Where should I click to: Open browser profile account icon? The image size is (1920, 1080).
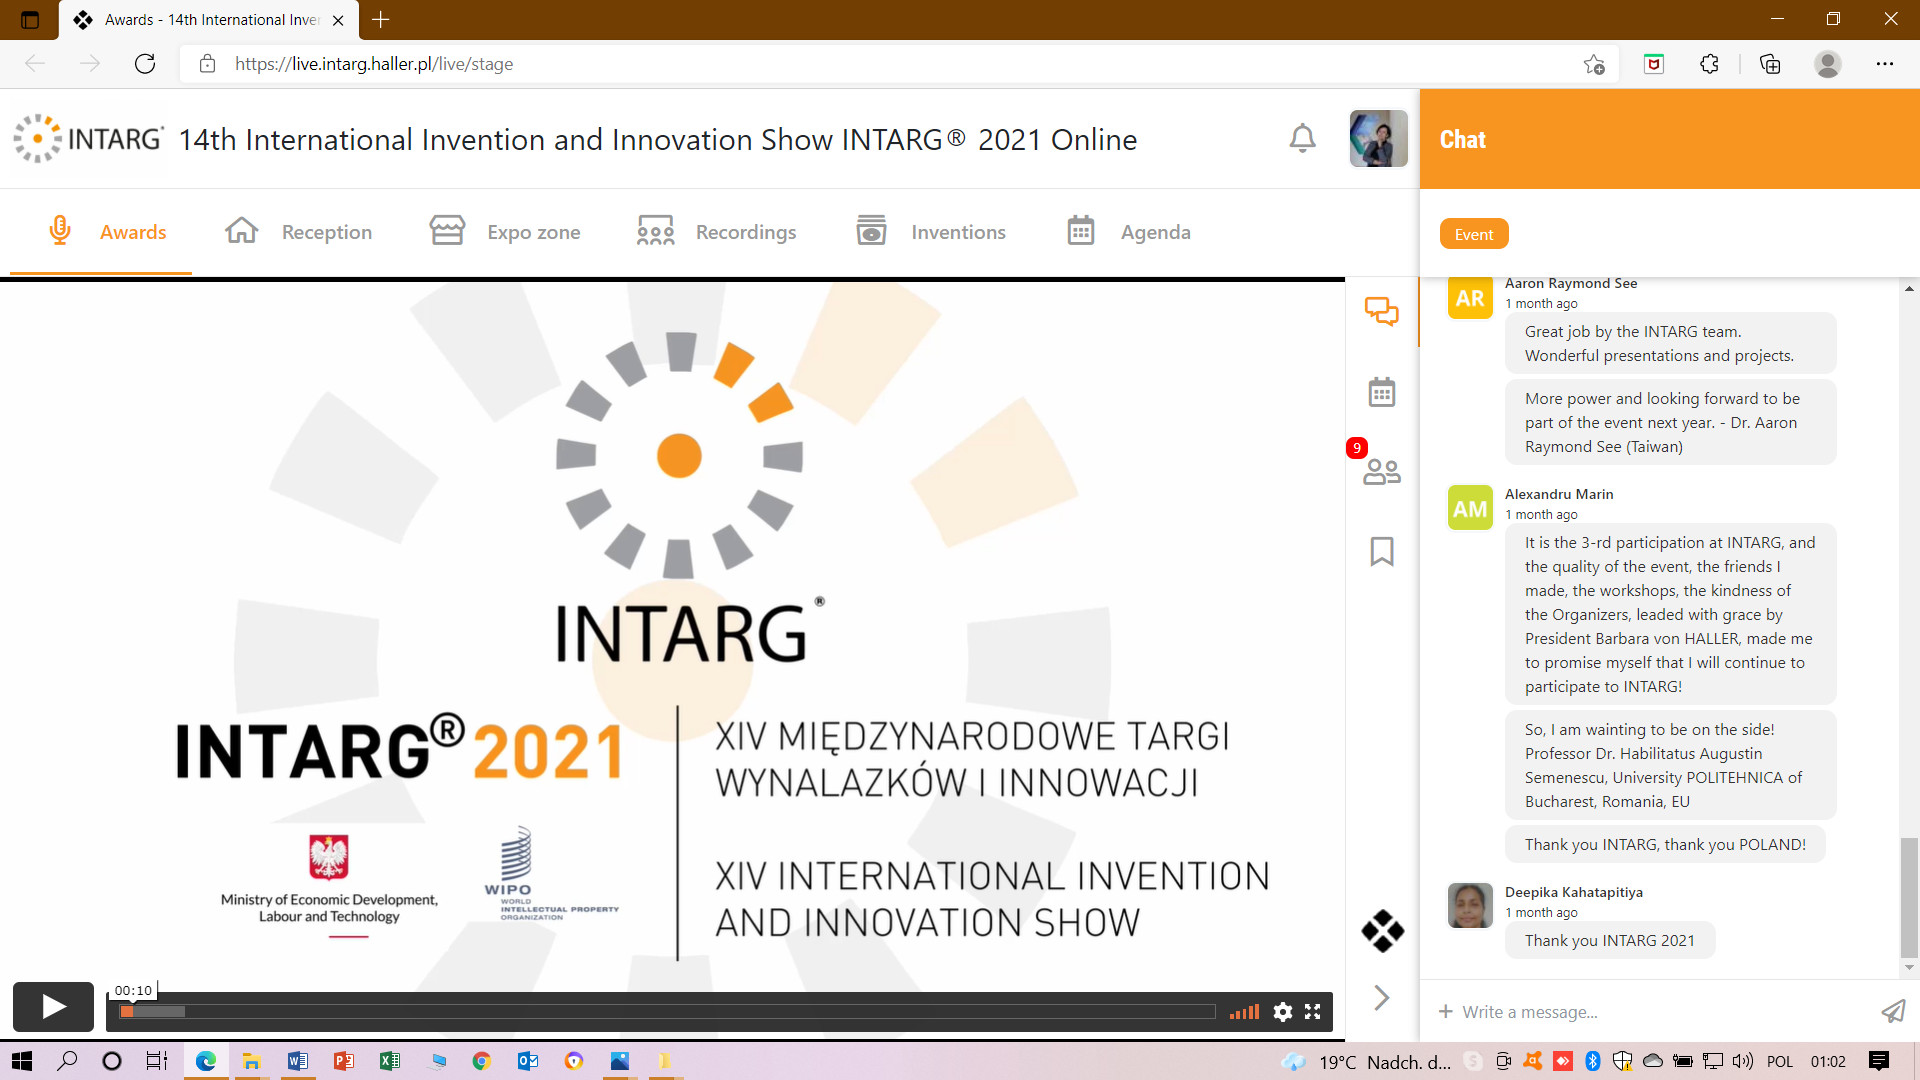[x=1828, y=64]
